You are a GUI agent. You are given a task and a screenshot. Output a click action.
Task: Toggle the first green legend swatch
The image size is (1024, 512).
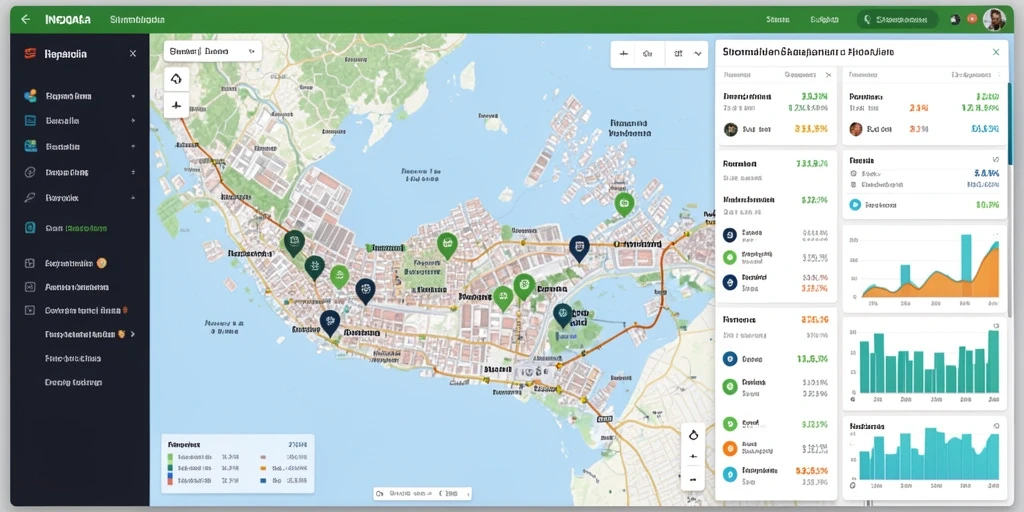170,458
